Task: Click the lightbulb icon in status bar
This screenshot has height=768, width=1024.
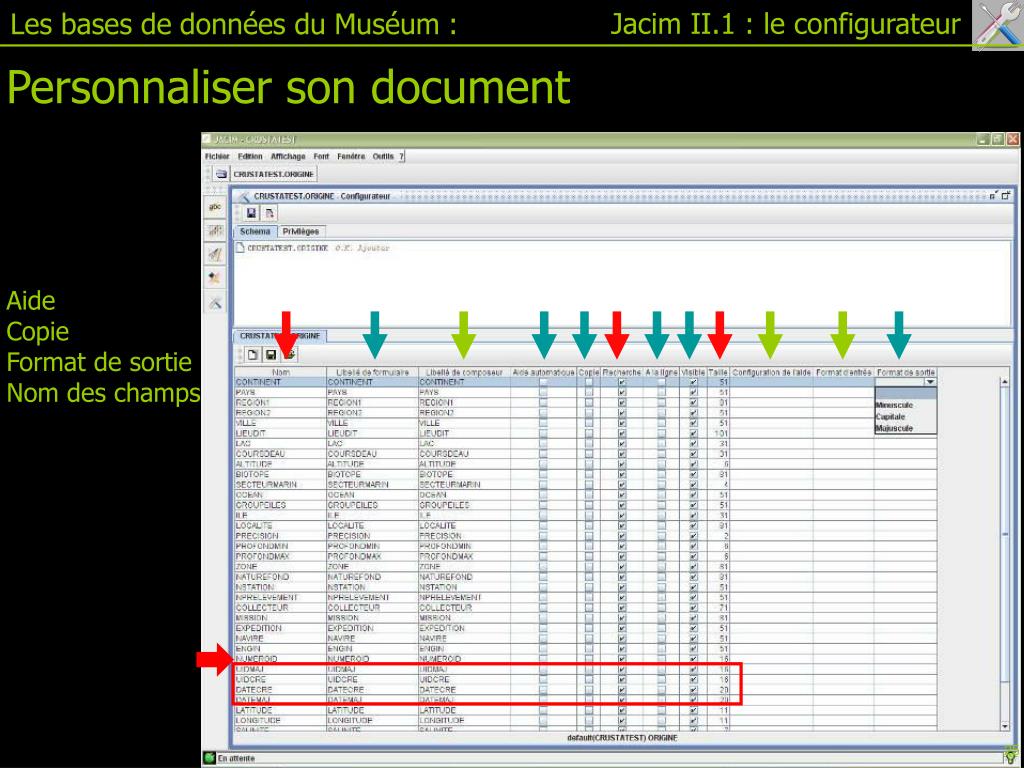Action: click(1011, 756)
